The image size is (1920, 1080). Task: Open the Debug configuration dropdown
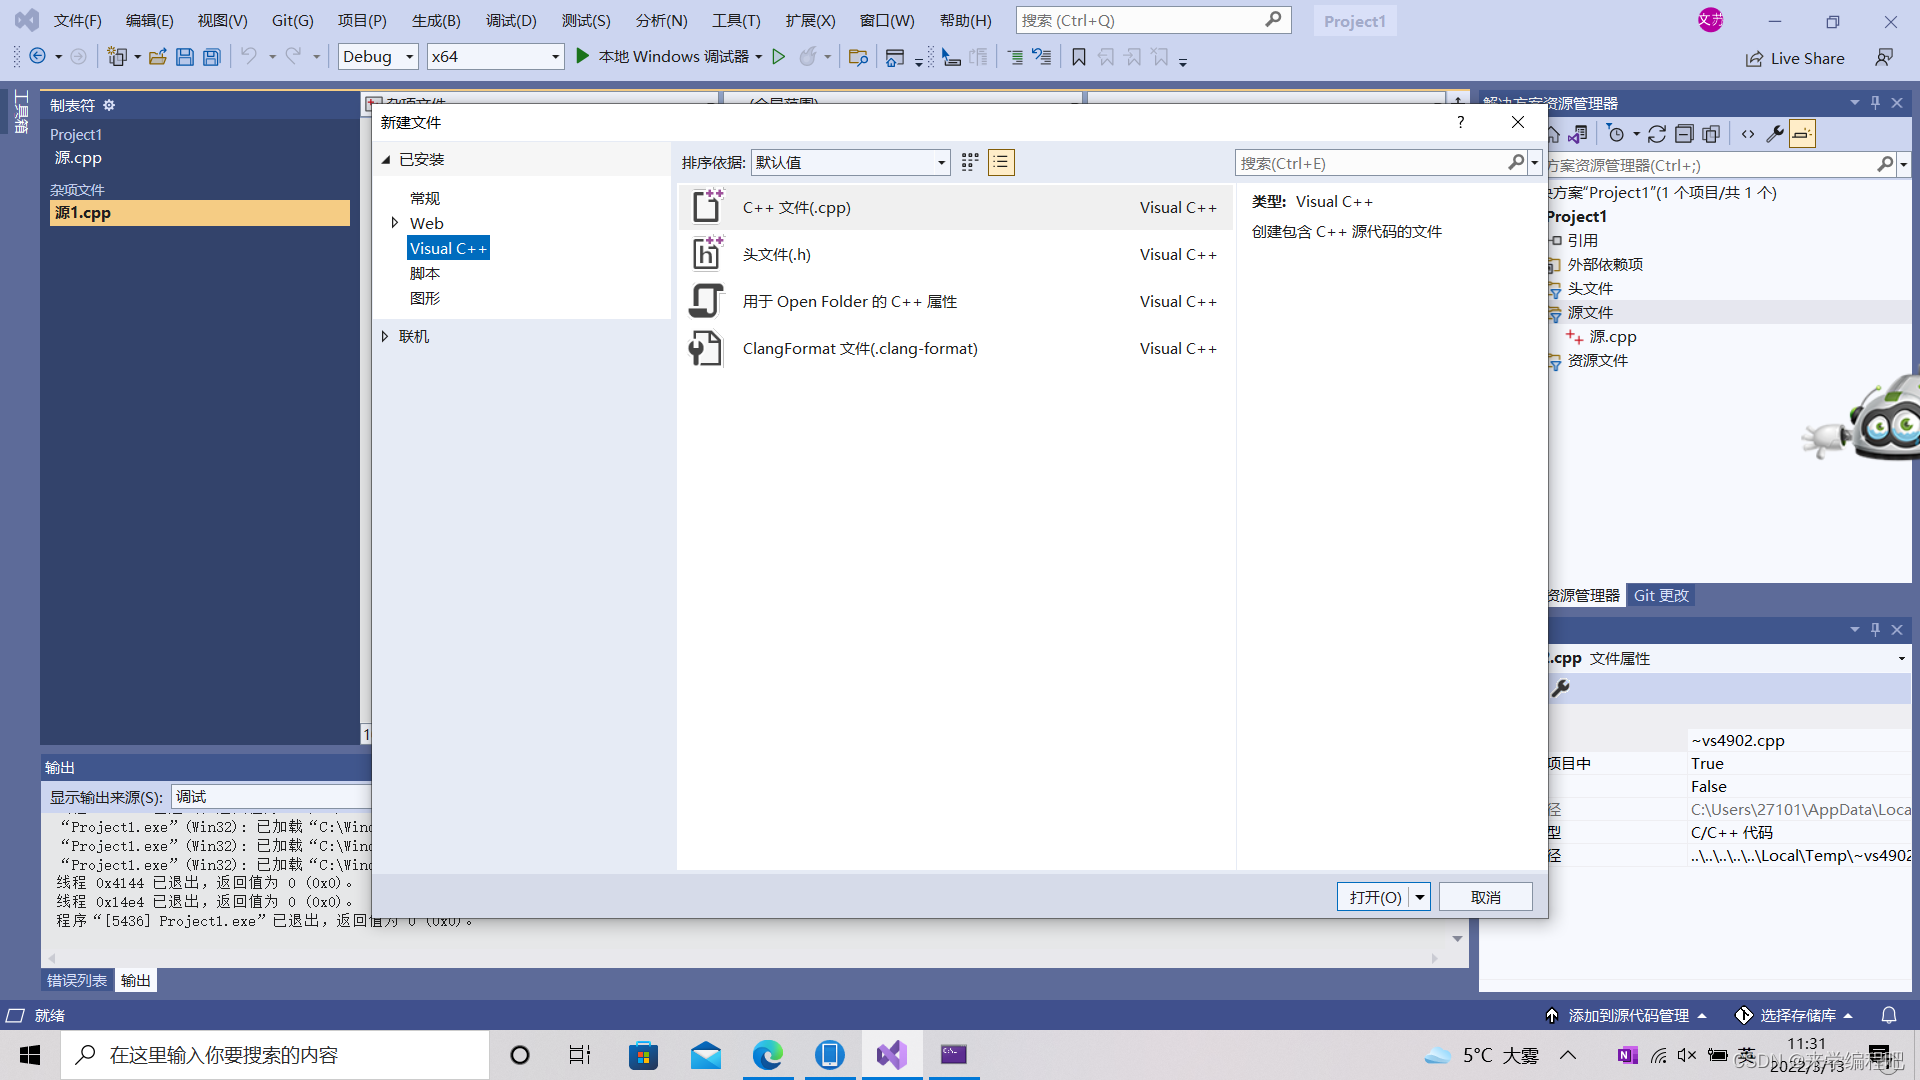coord(378,57)
